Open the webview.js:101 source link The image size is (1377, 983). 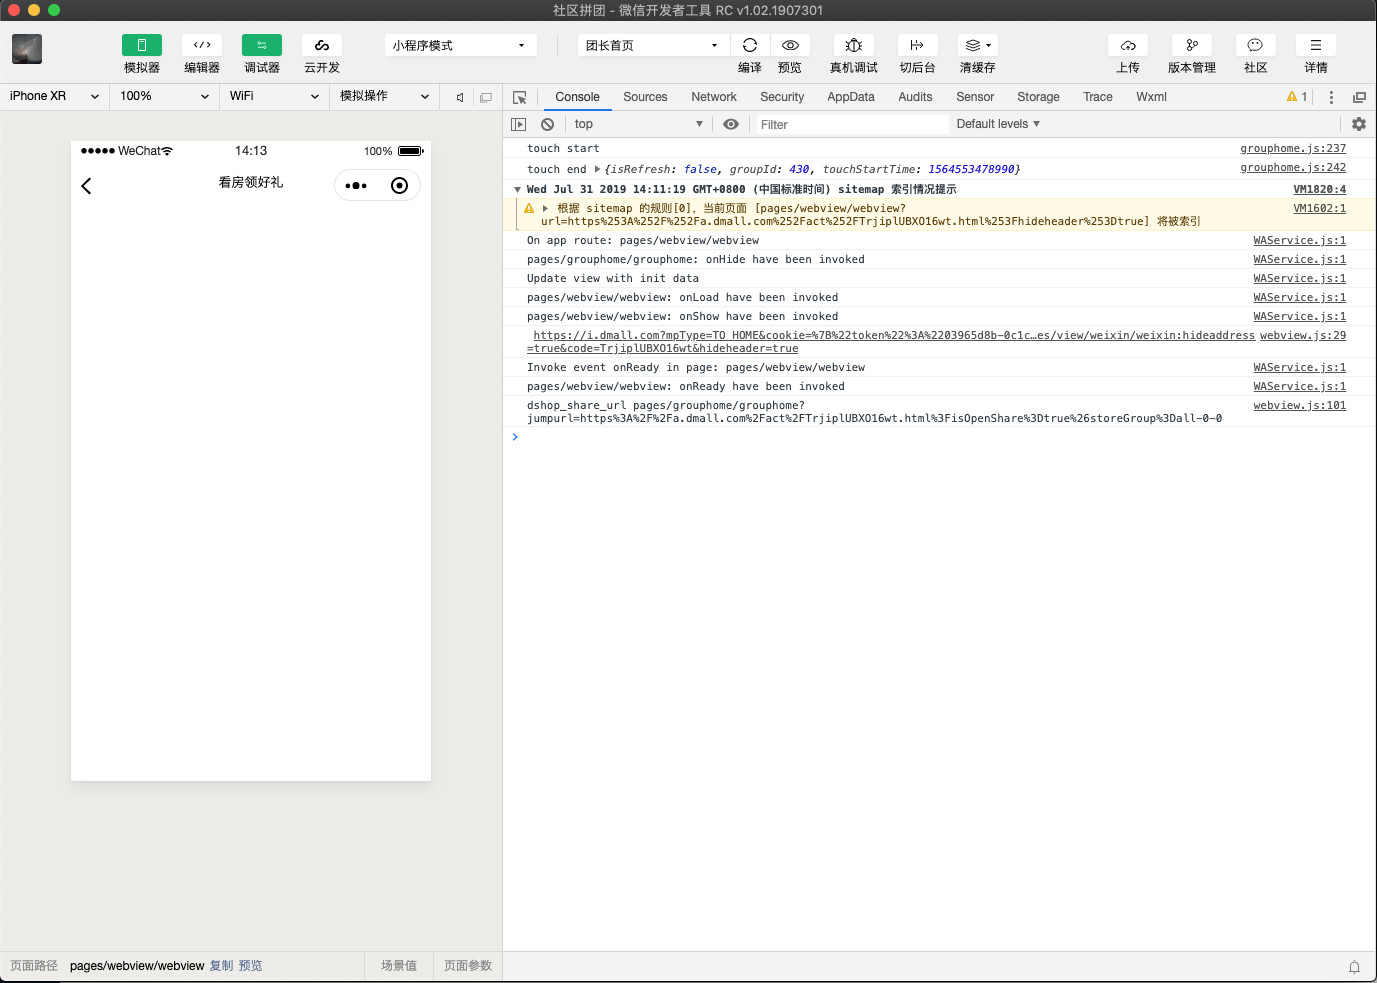[1300, 405]
